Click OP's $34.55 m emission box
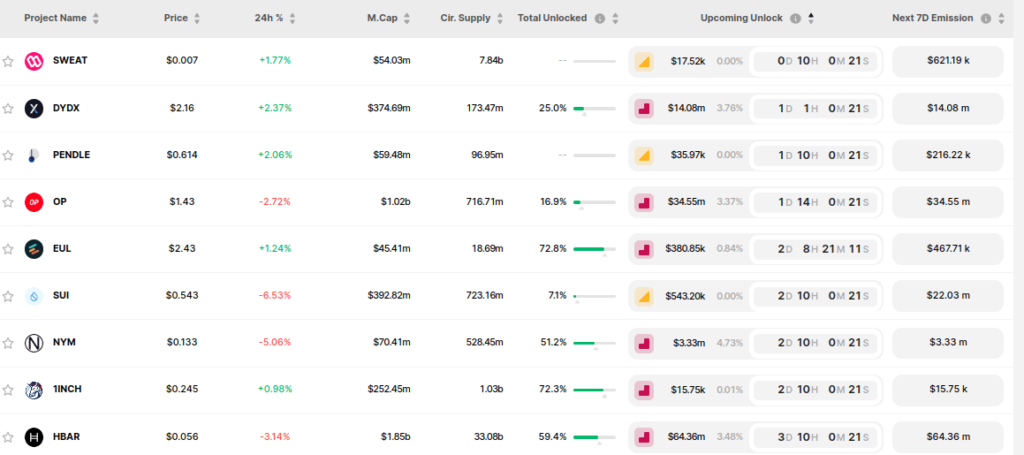The width and height of the screenshot is (1024, 455). tap(948, 202)
